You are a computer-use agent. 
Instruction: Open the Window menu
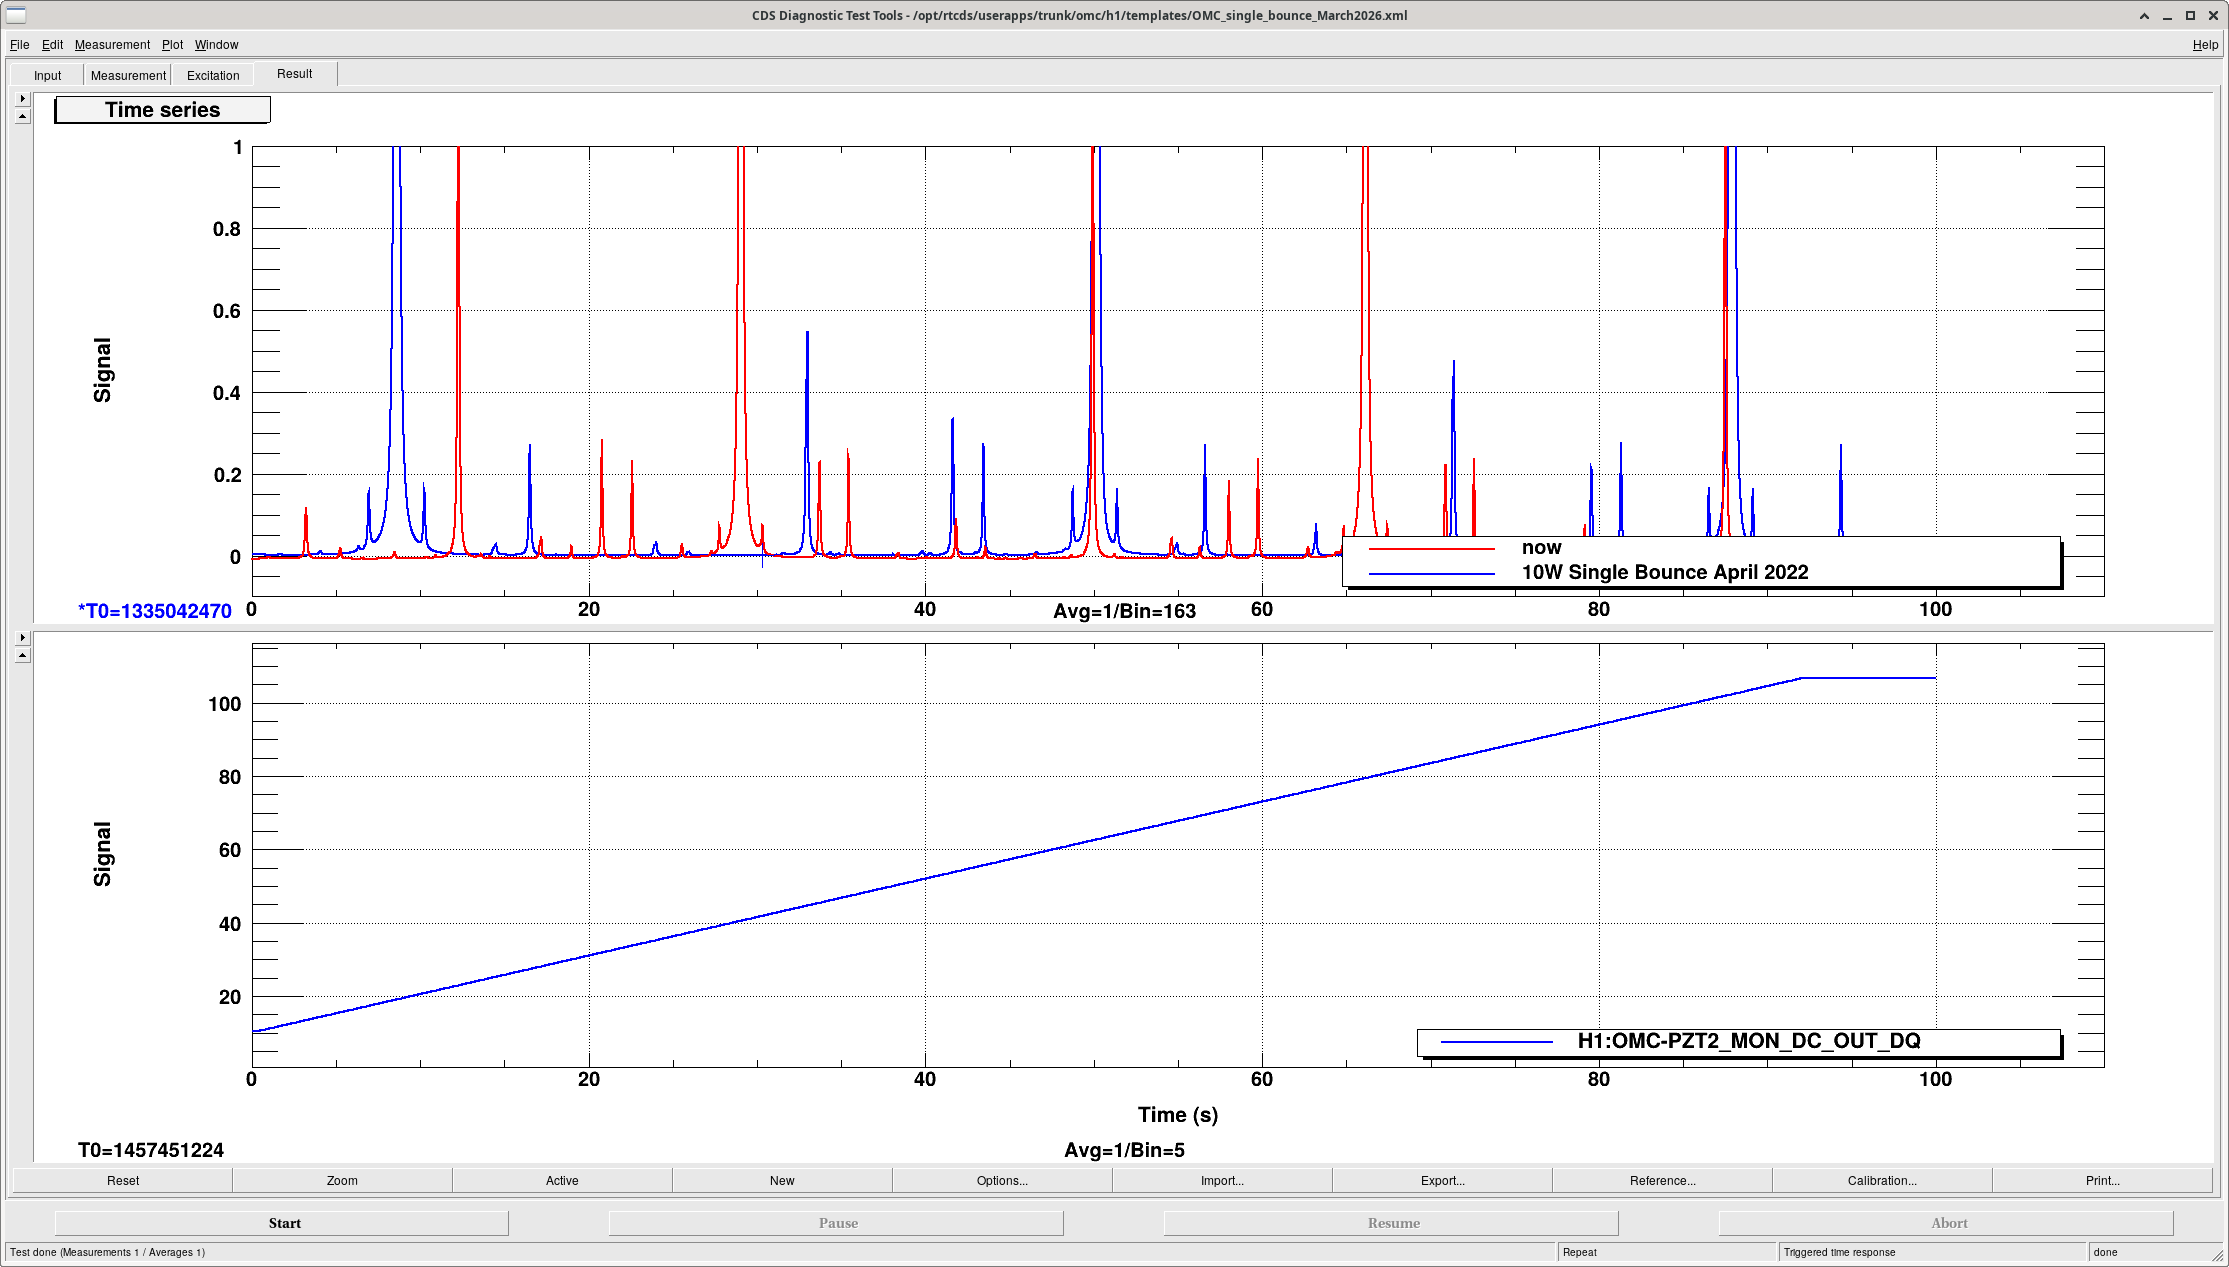click(x=216, y=45)
